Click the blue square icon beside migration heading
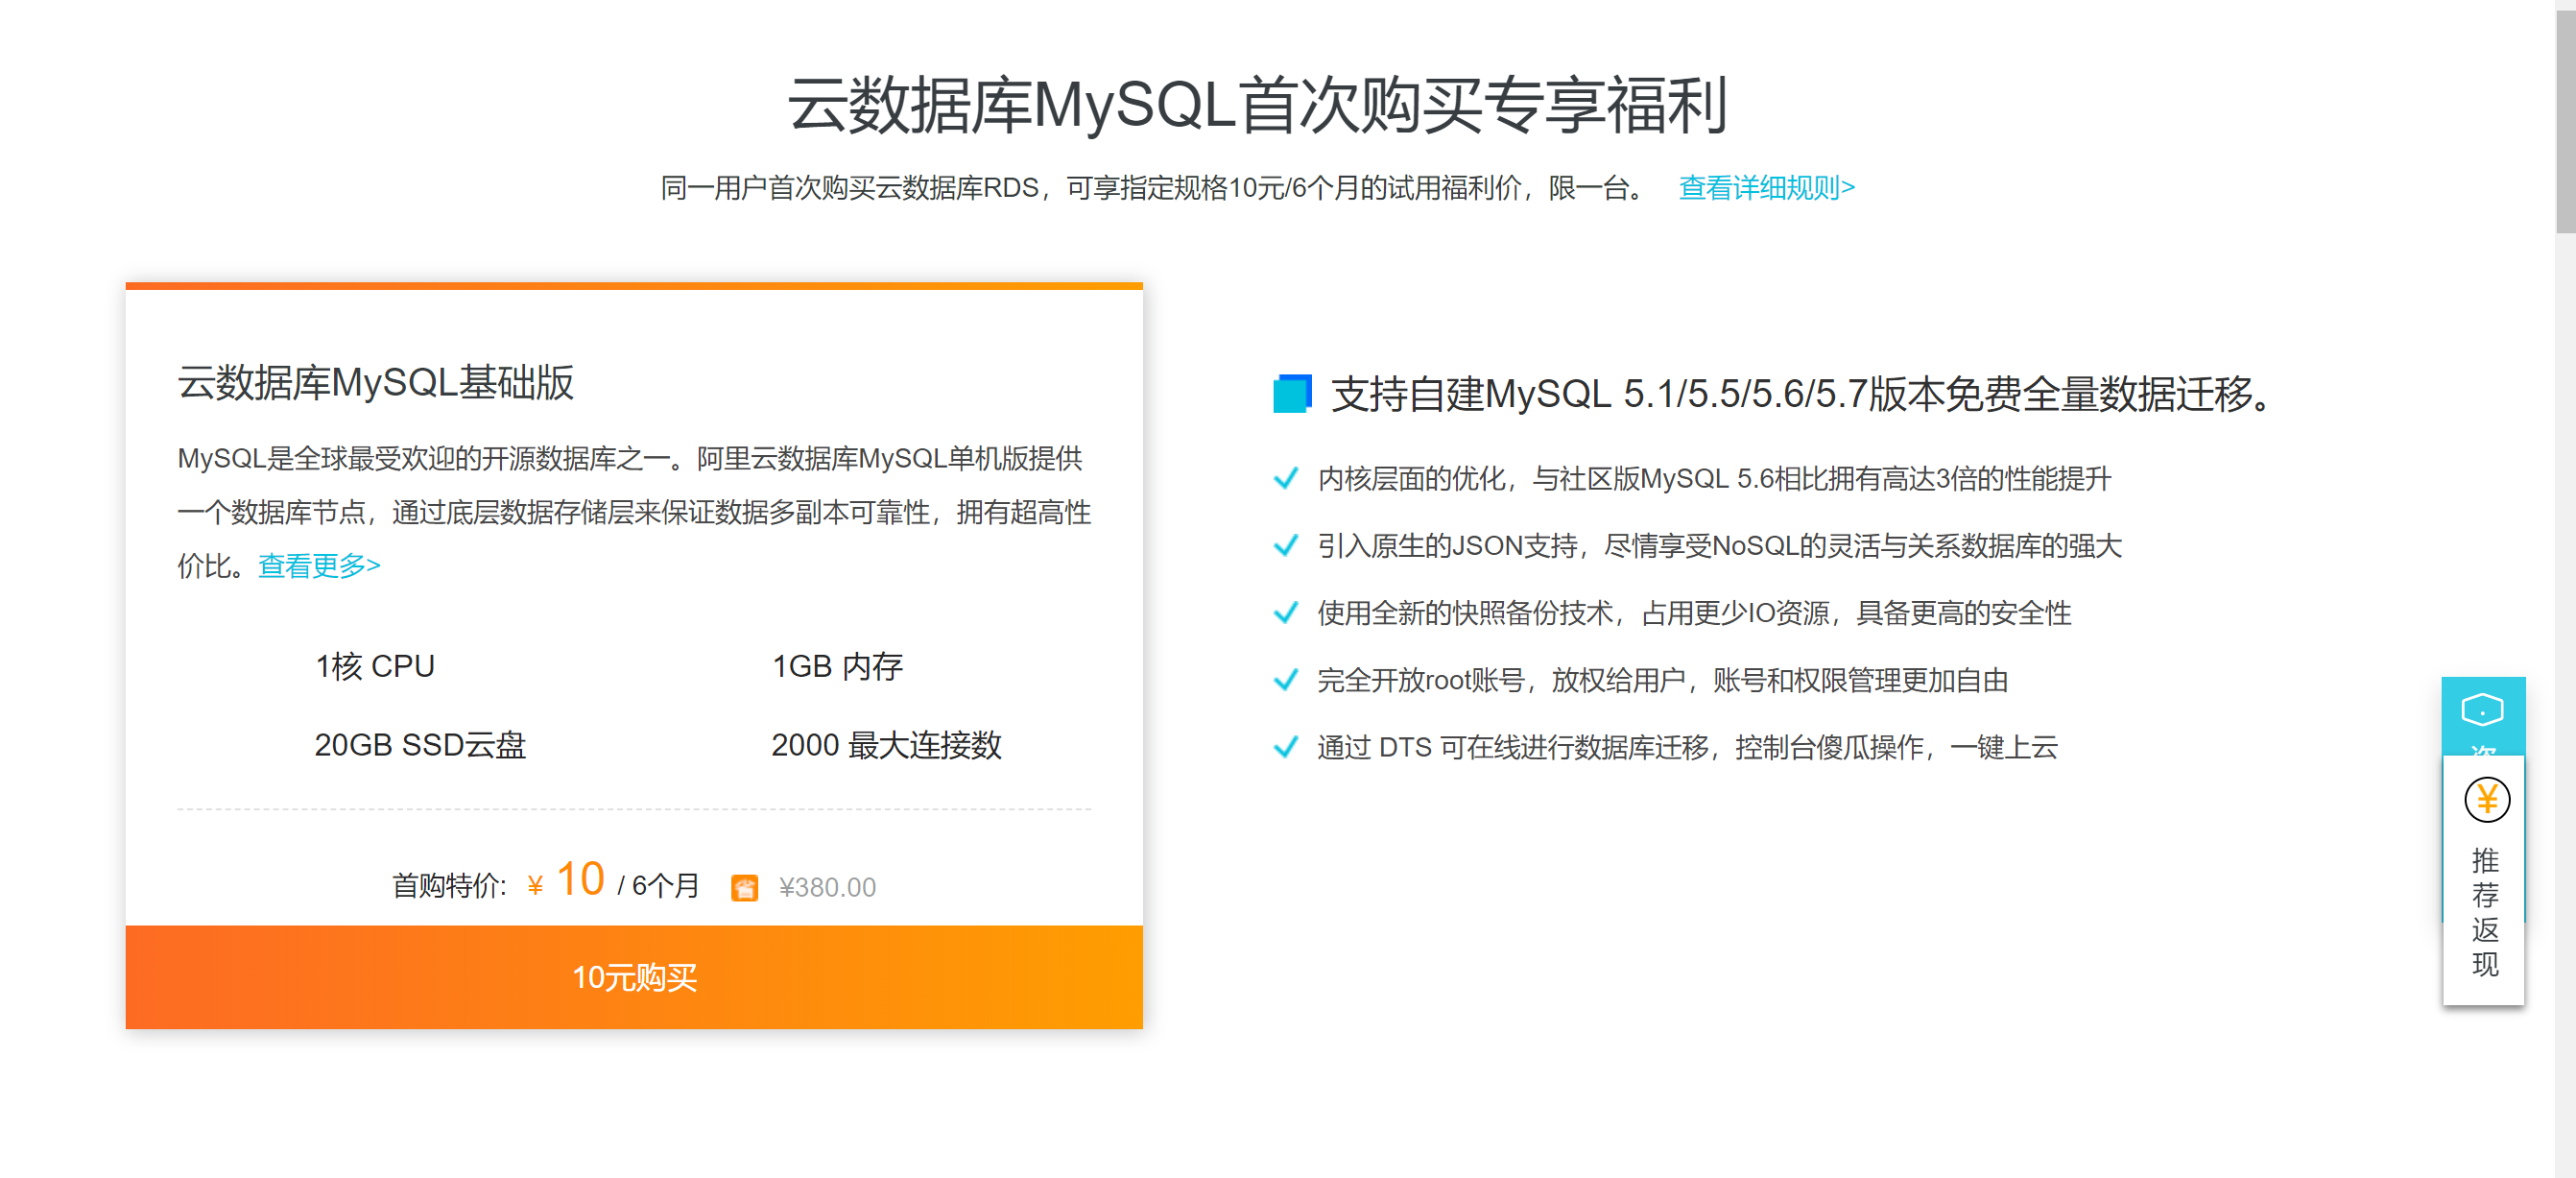Image resolution: width=2576 pixels, height=1178 pixels. 1291,393
